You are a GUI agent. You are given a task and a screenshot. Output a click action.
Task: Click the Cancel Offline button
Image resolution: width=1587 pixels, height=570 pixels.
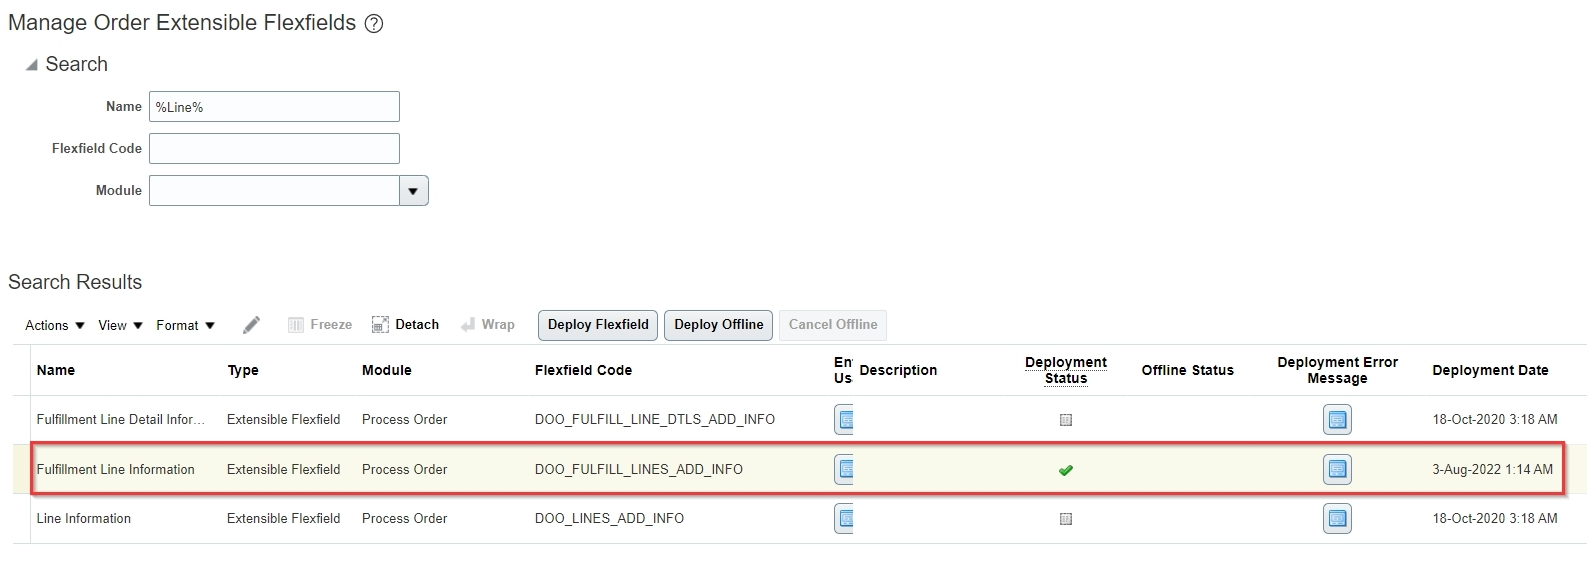[x=833, y=325]
